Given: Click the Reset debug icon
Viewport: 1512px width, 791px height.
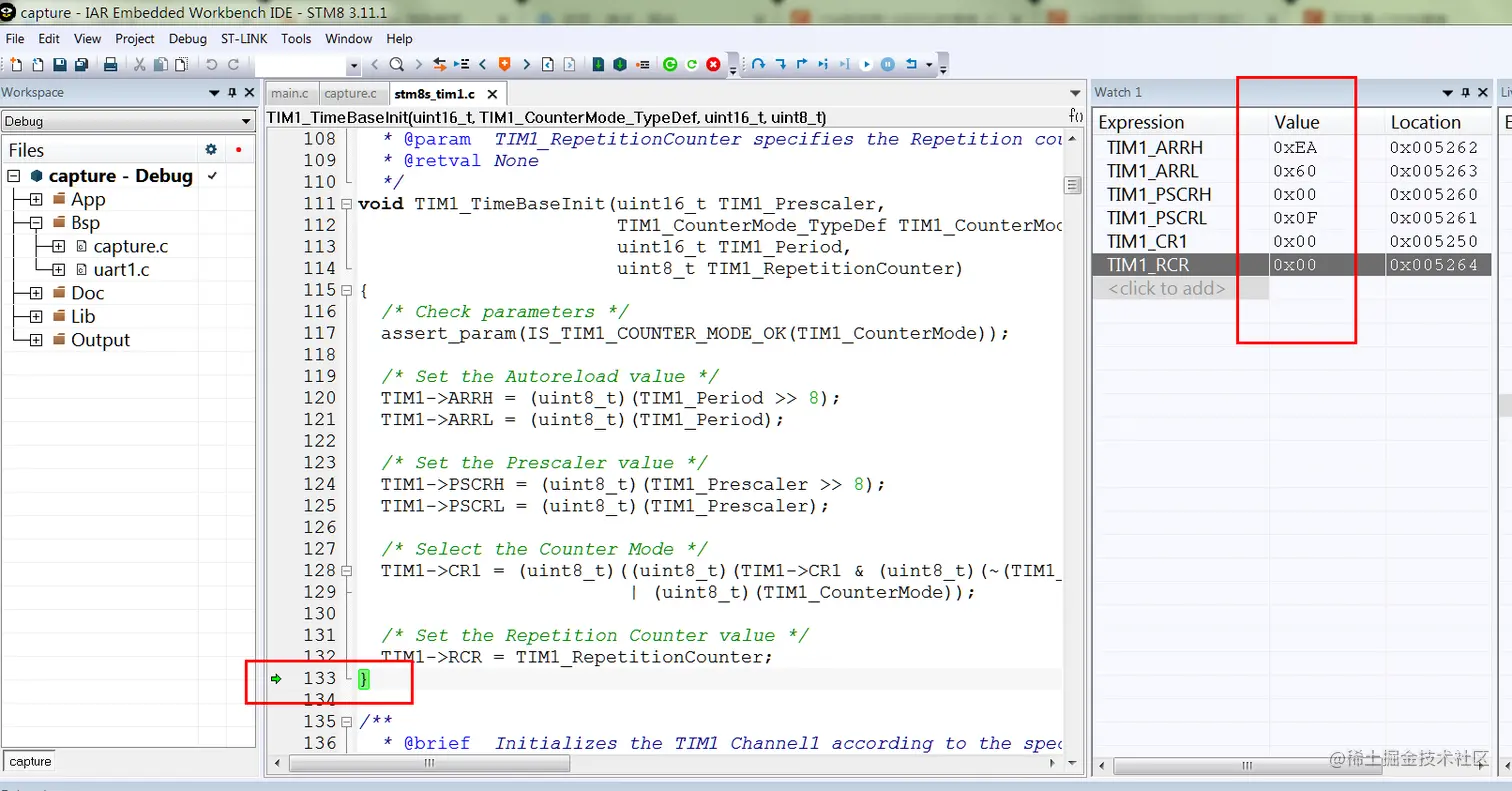Looking at the screenshot, I should coord(910,64).
